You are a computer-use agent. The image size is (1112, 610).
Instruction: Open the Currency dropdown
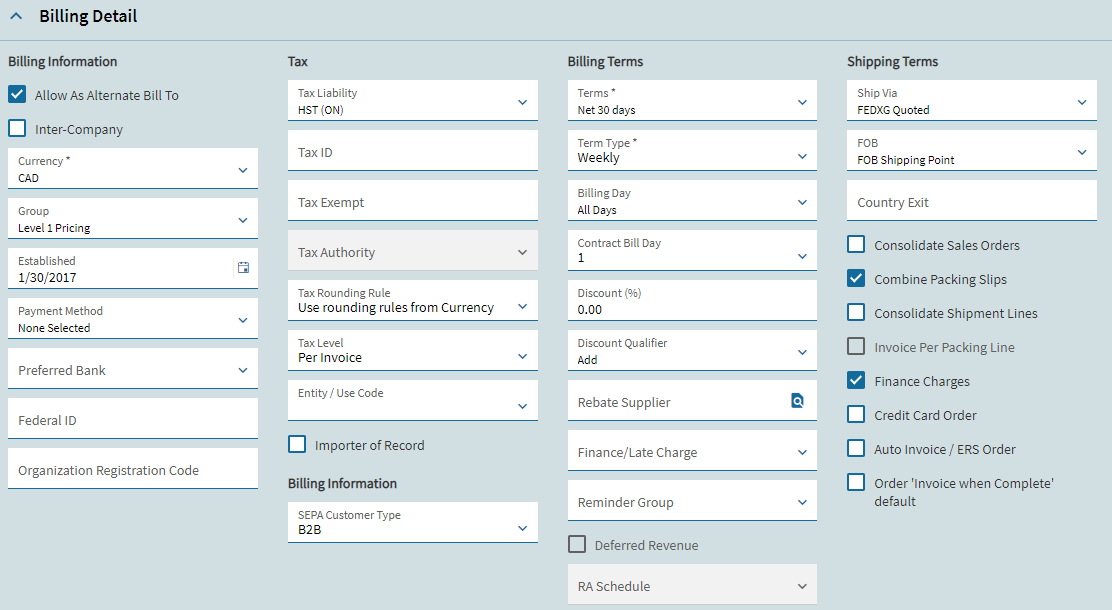click(x=243, y=169)
